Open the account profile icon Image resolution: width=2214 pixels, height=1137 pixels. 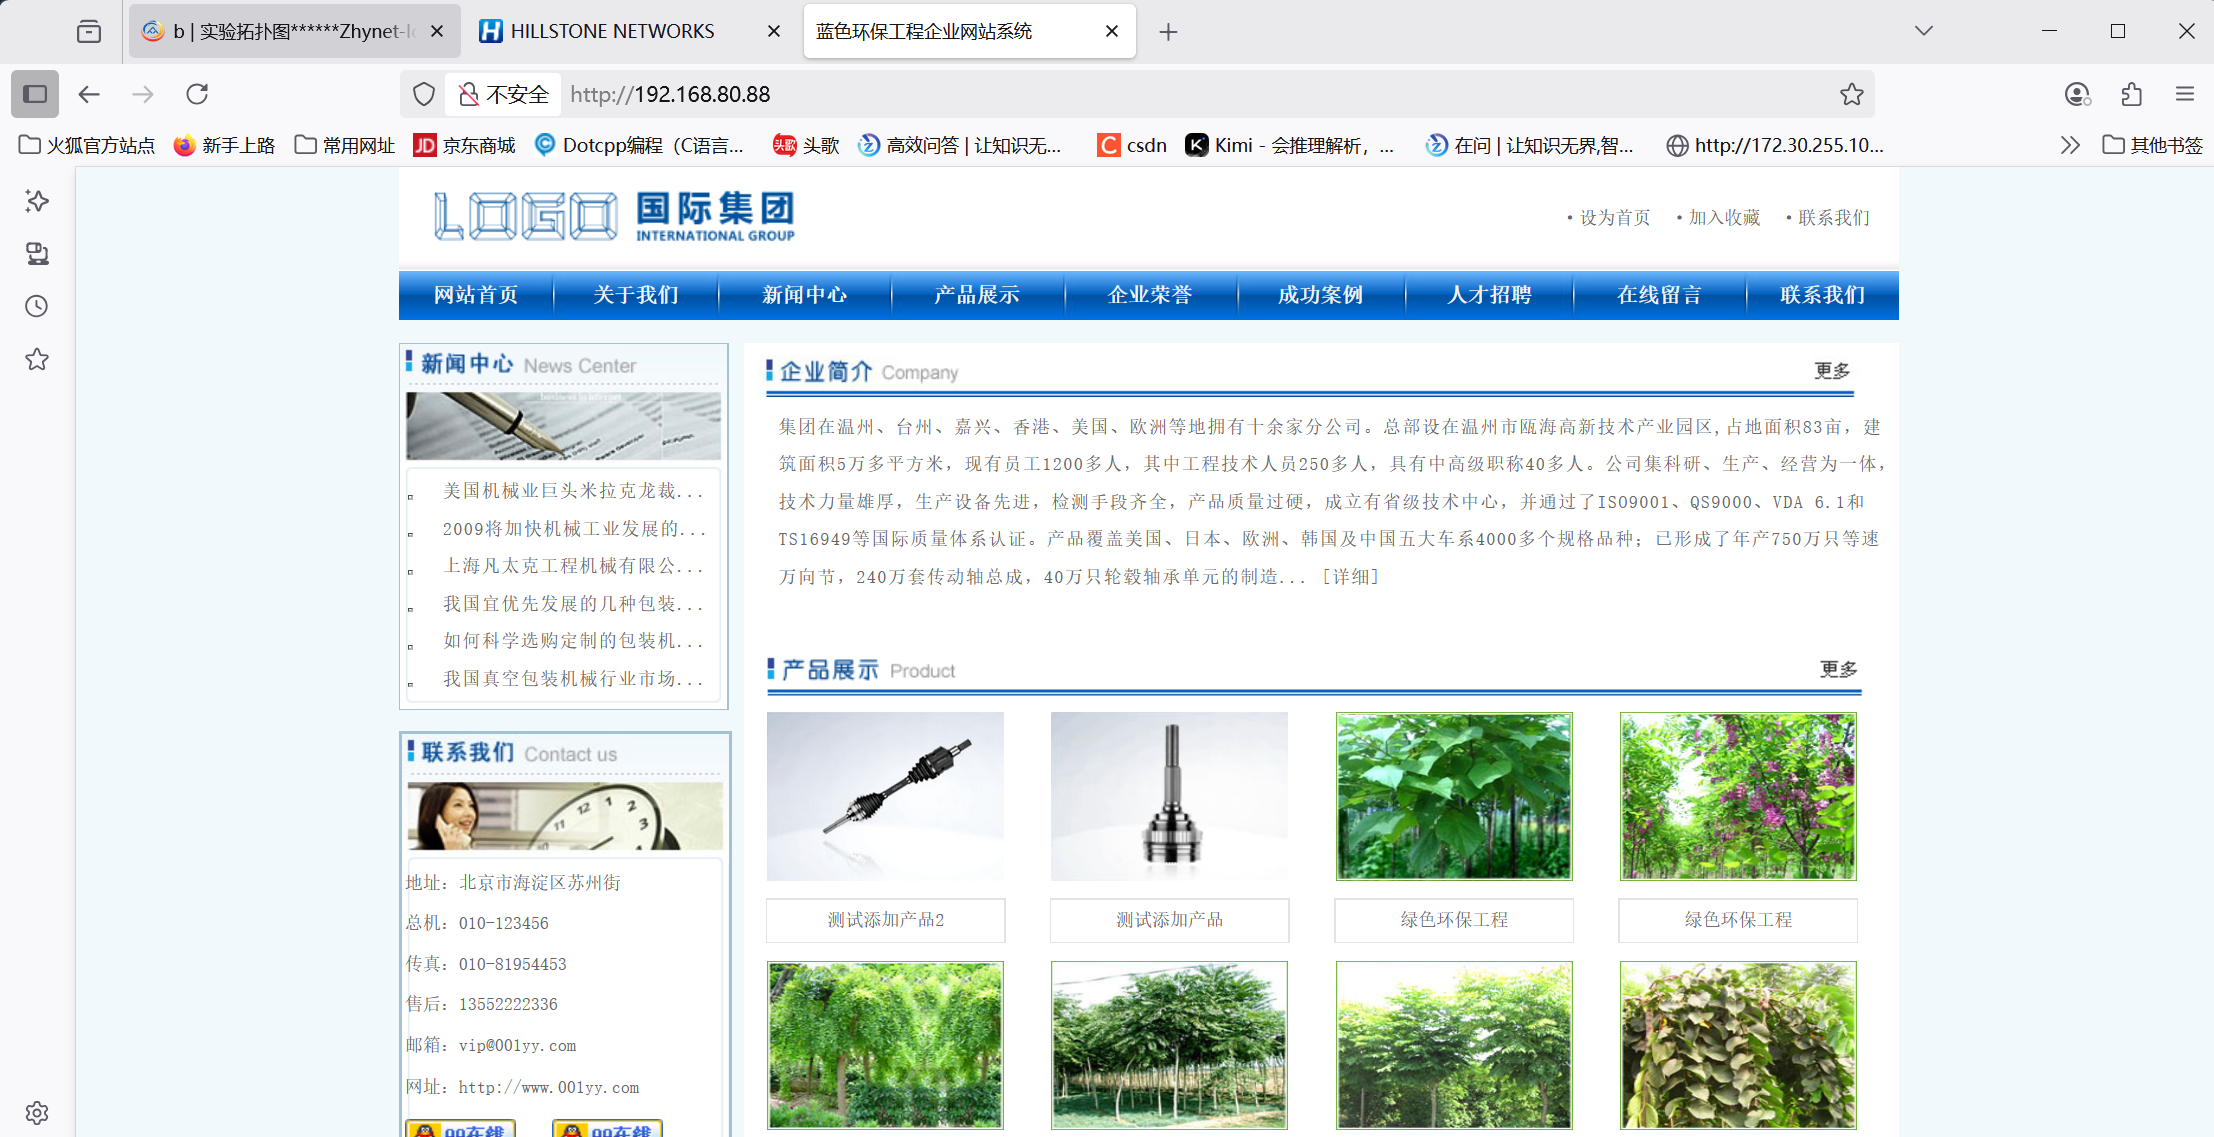tap(2077, 94)
